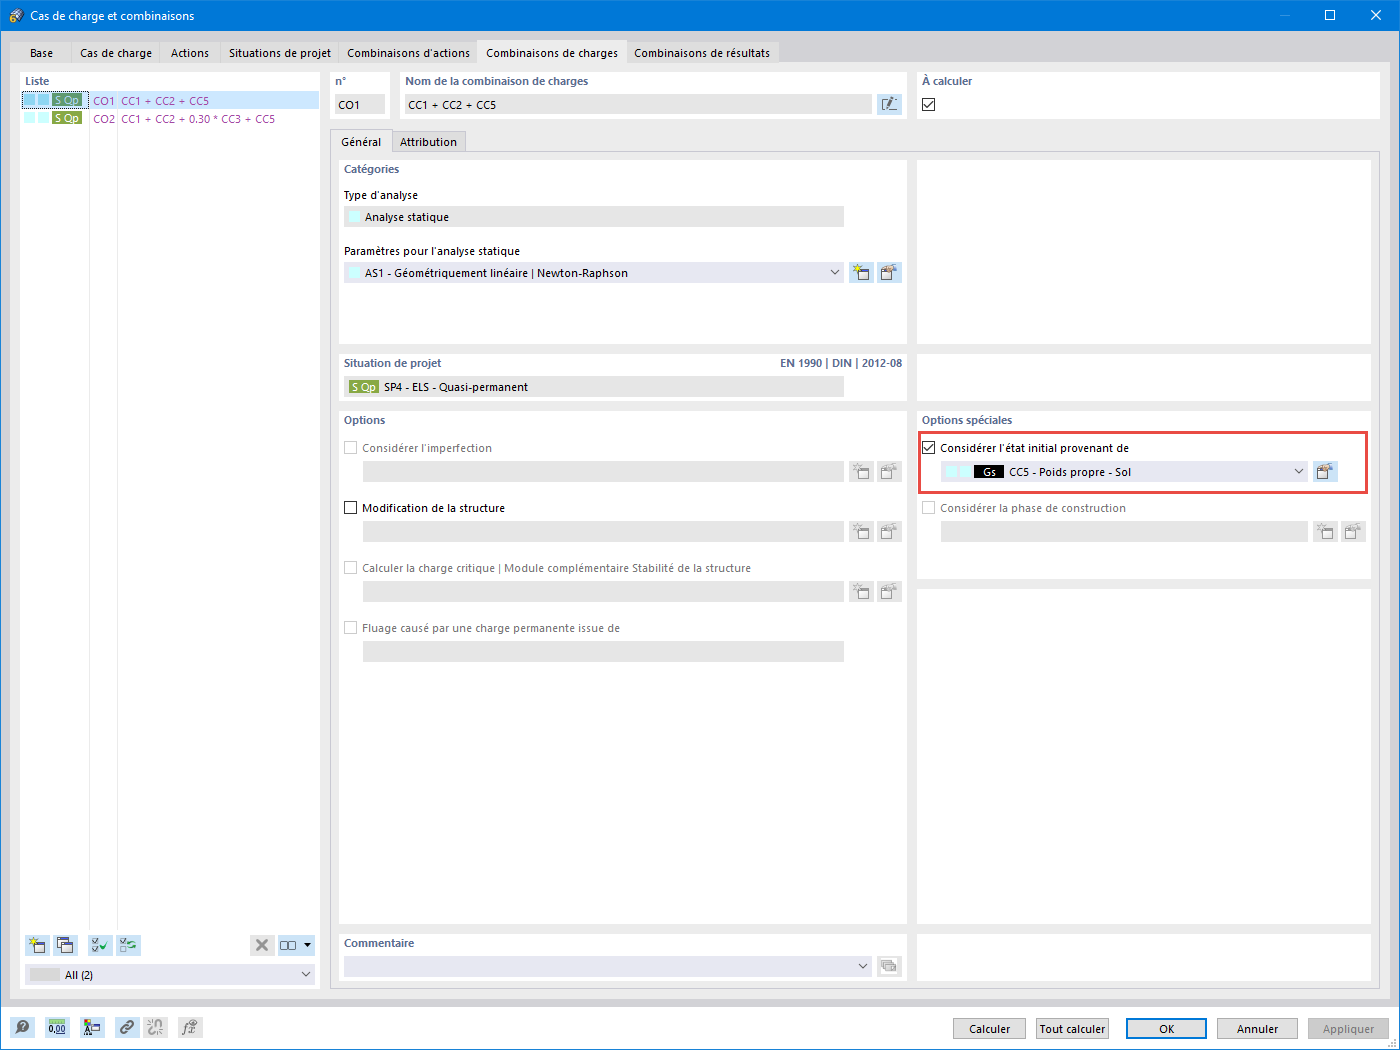Click the n° field showing CO1

point(360,104)
